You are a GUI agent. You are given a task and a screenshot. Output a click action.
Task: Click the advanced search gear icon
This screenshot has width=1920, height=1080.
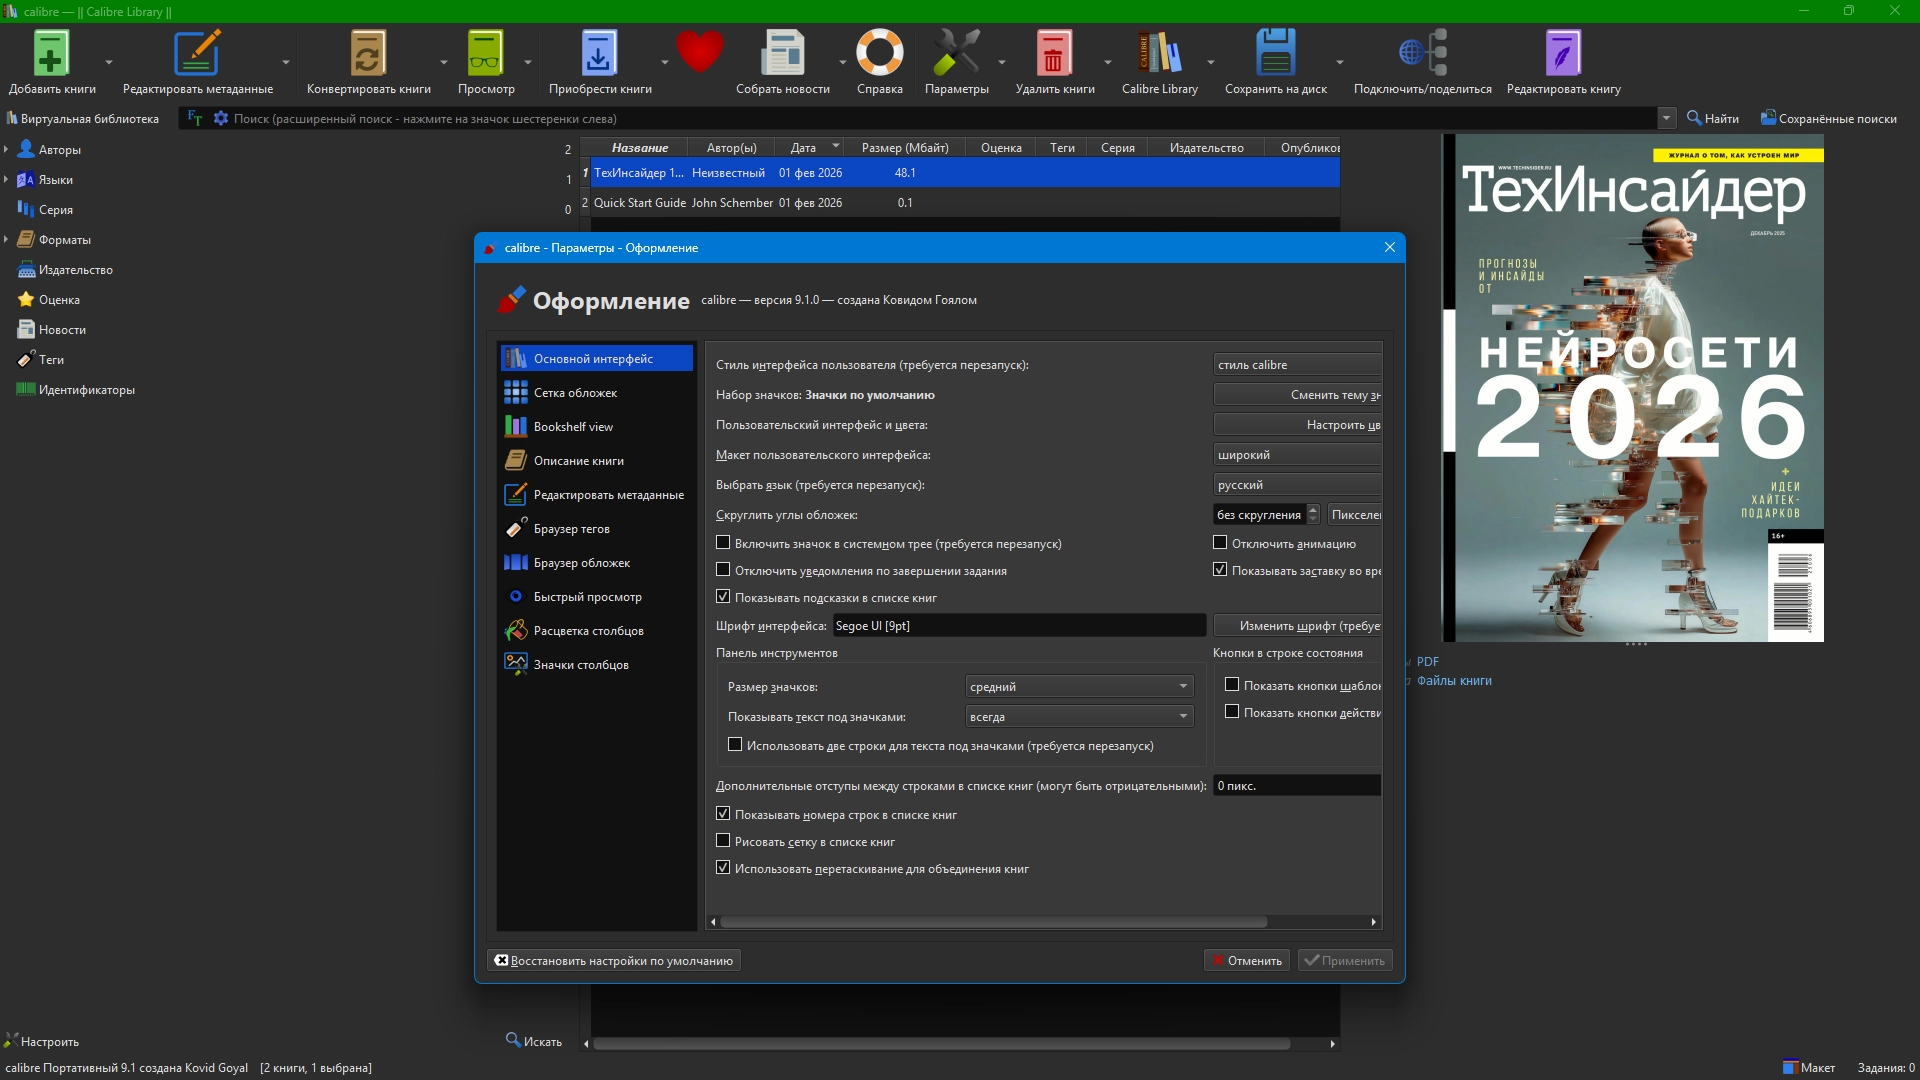221,118
